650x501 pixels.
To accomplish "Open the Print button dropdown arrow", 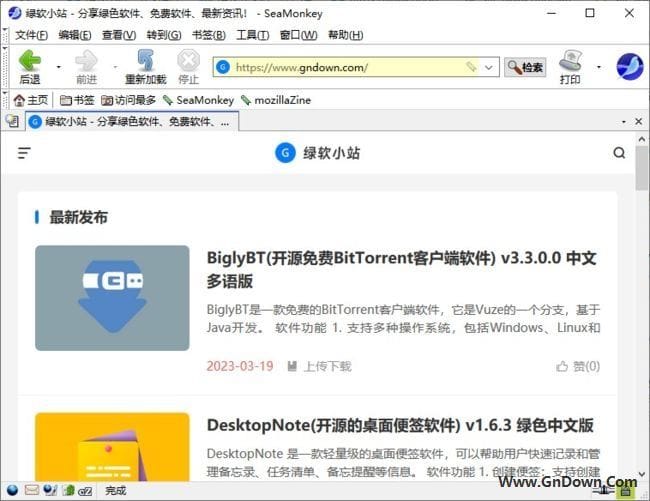I will 599,67.
